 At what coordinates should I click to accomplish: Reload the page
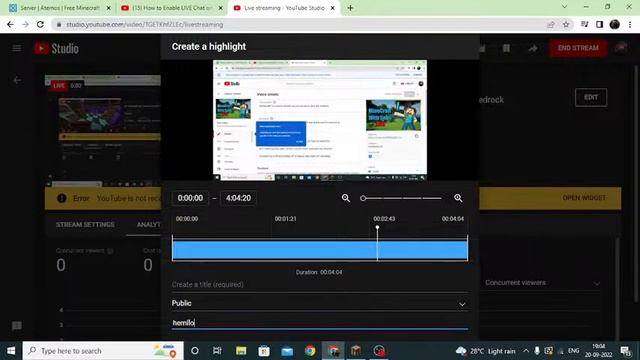[x=40, y=24]
